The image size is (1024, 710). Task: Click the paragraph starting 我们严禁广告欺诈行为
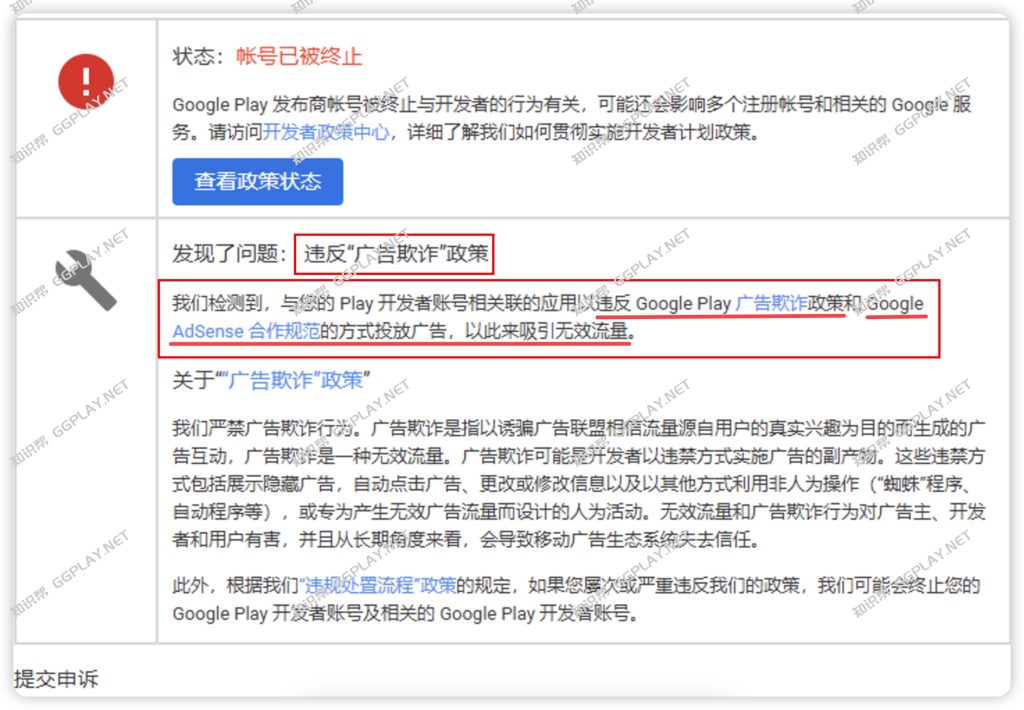[x=579, y=484]
